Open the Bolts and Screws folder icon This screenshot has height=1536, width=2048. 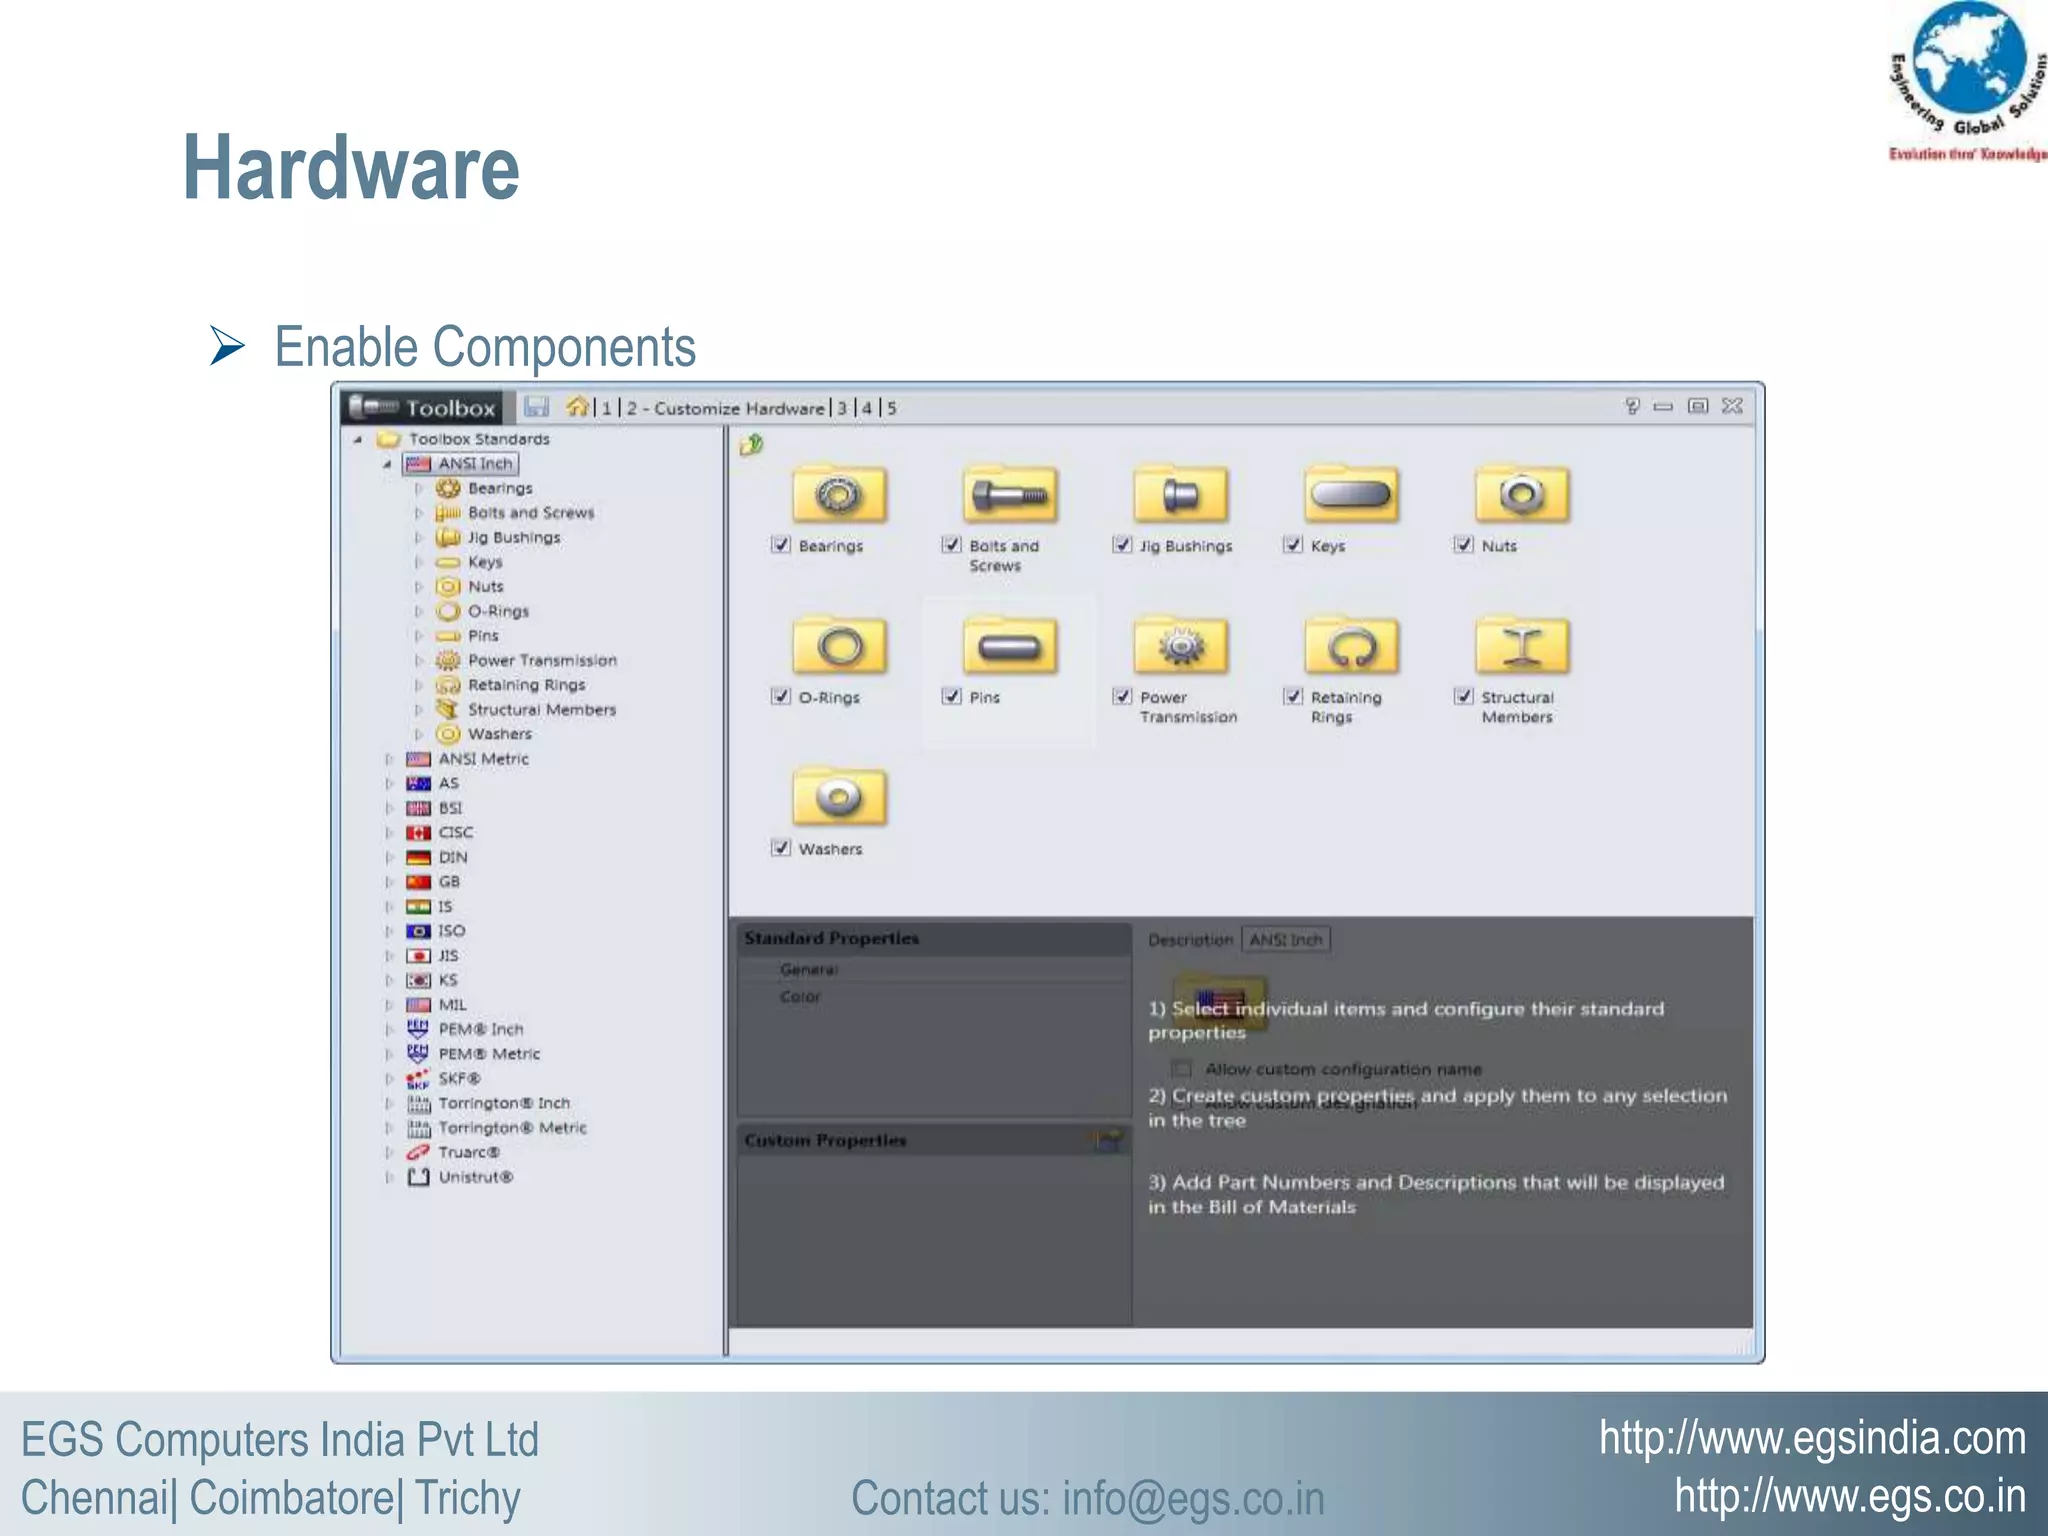tap(1009, 494)
